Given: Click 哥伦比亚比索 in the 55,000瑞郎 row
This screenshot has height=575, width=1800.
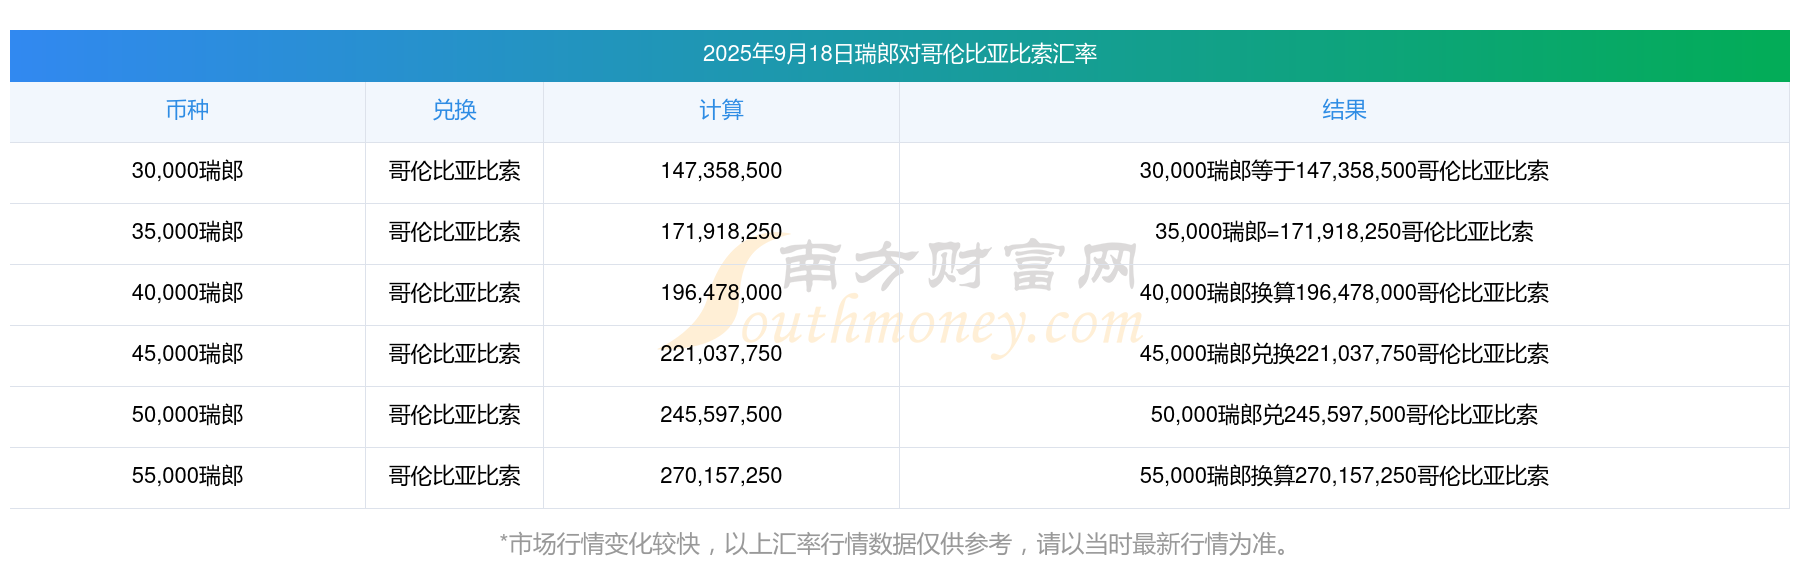Looking at the screenshot, I should (454, 476).
